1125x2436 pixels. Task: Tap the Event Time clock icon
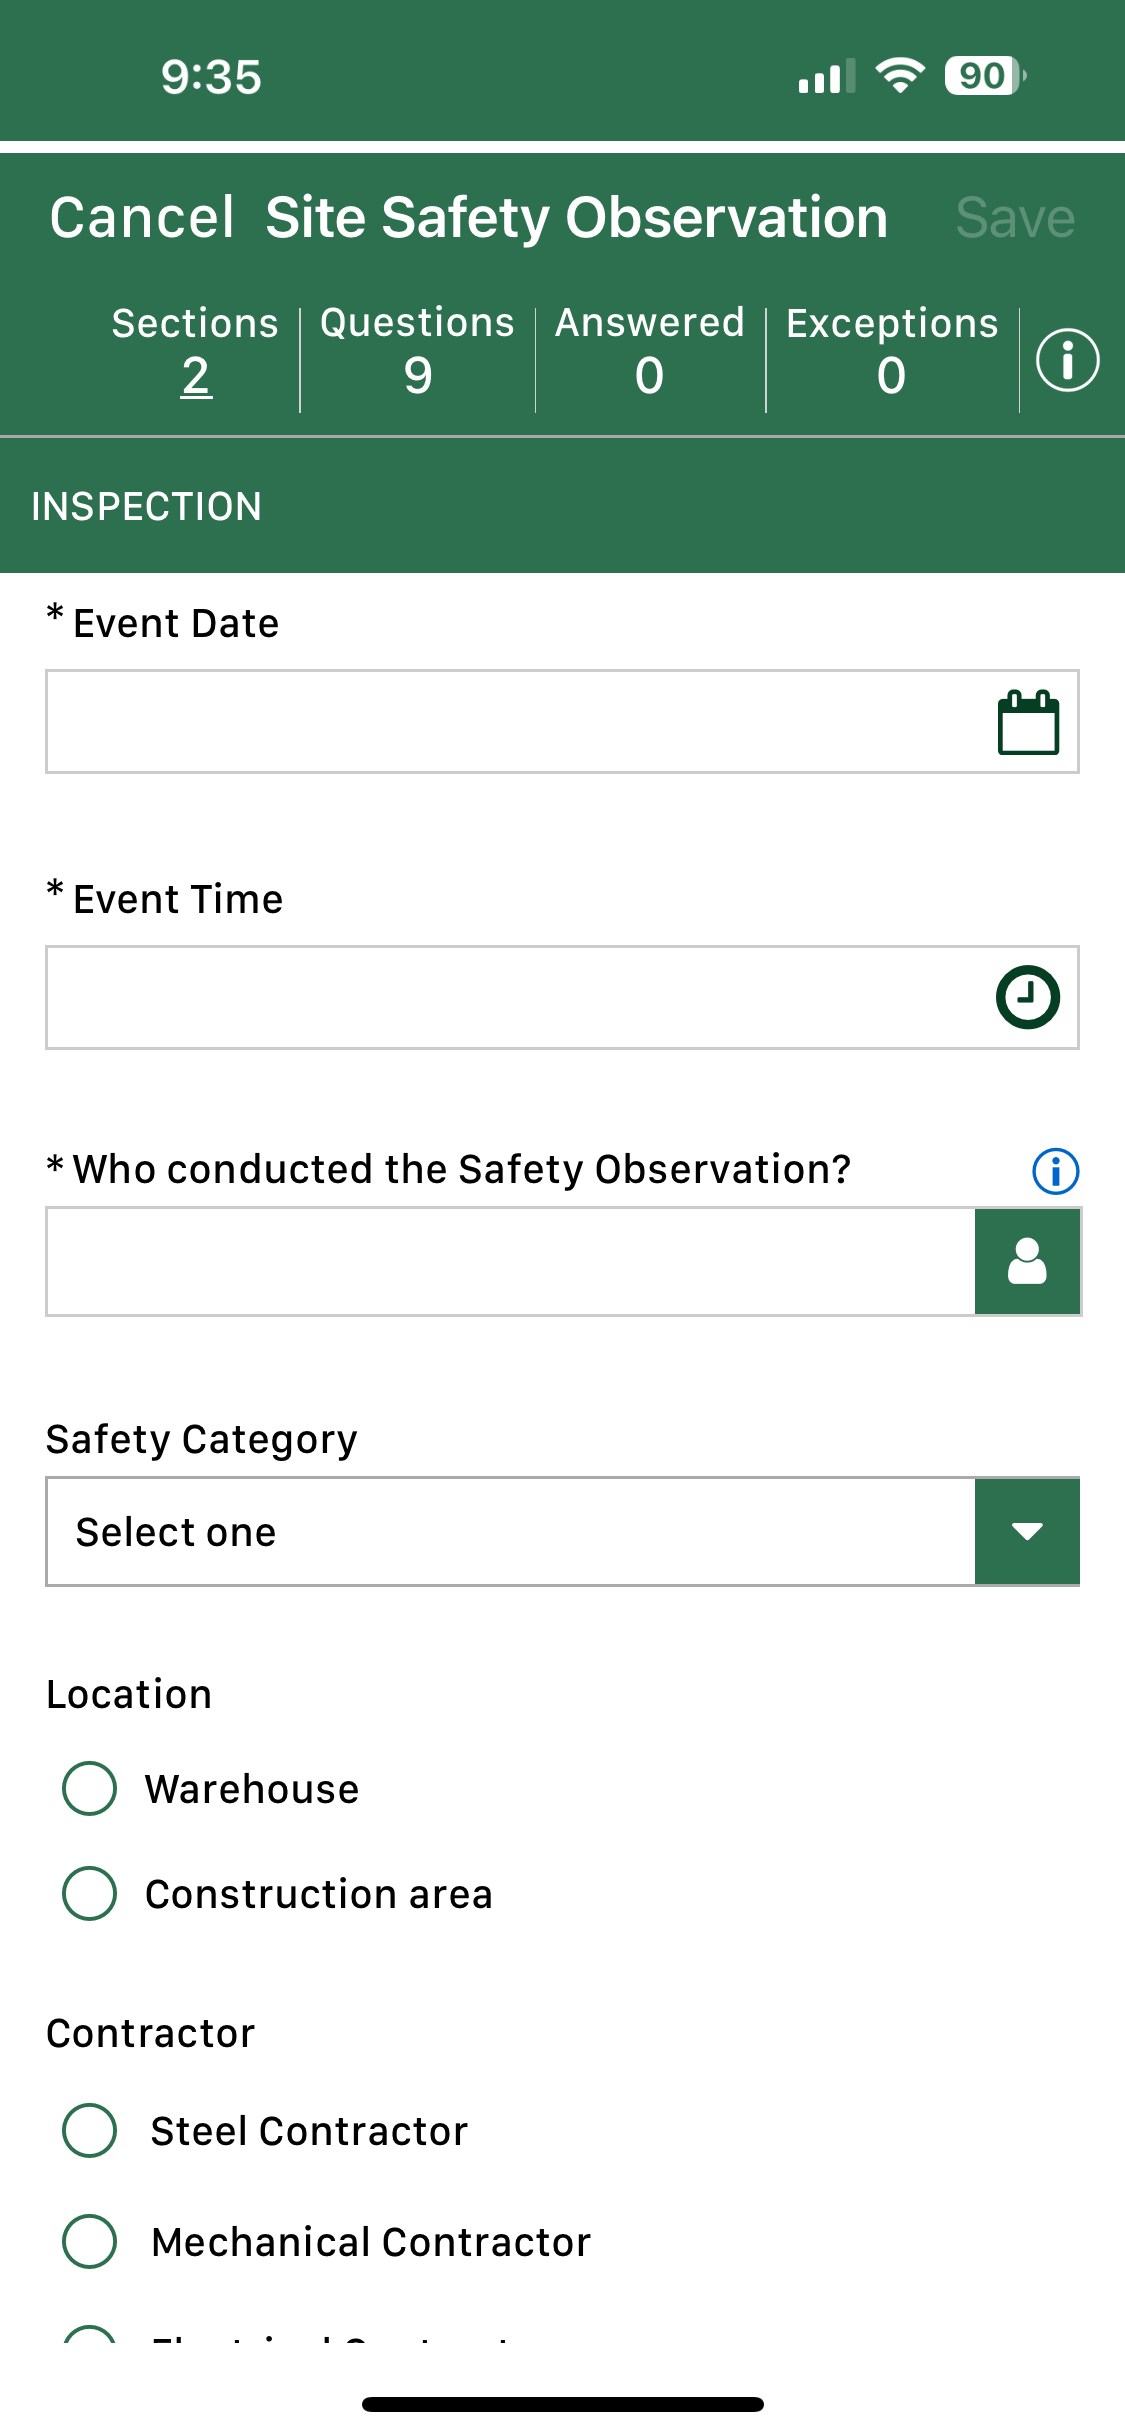point(1027,997)
